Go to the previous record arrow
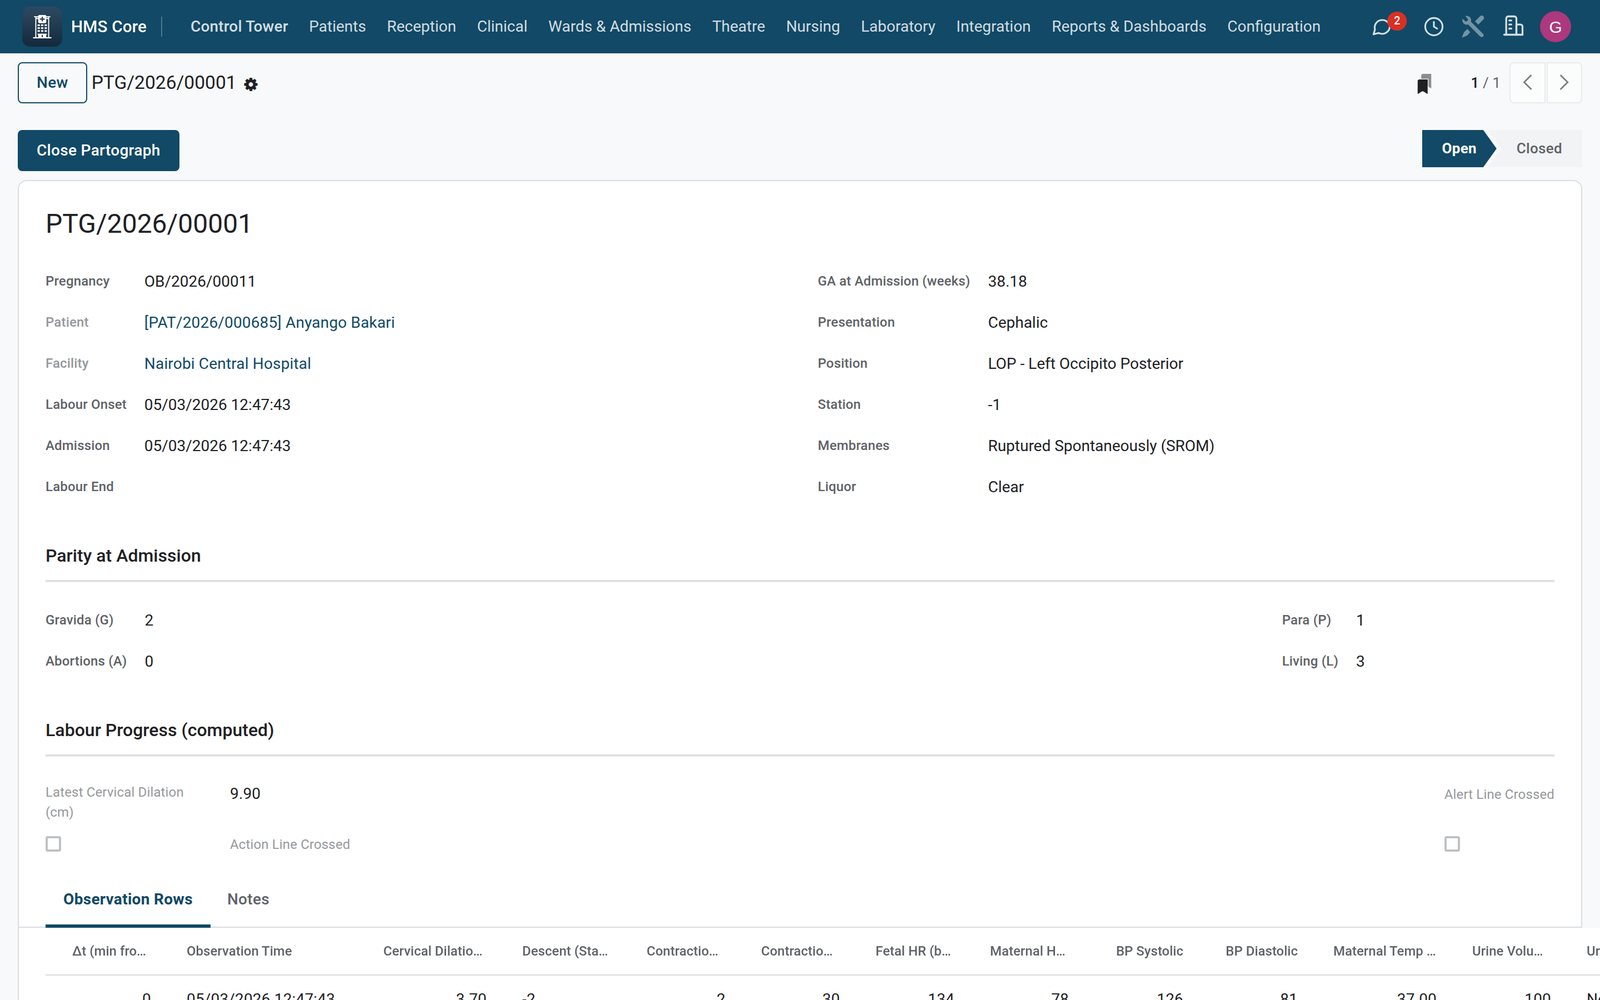Screen dimensions: 1600x1000 [x=1527, y=83]
